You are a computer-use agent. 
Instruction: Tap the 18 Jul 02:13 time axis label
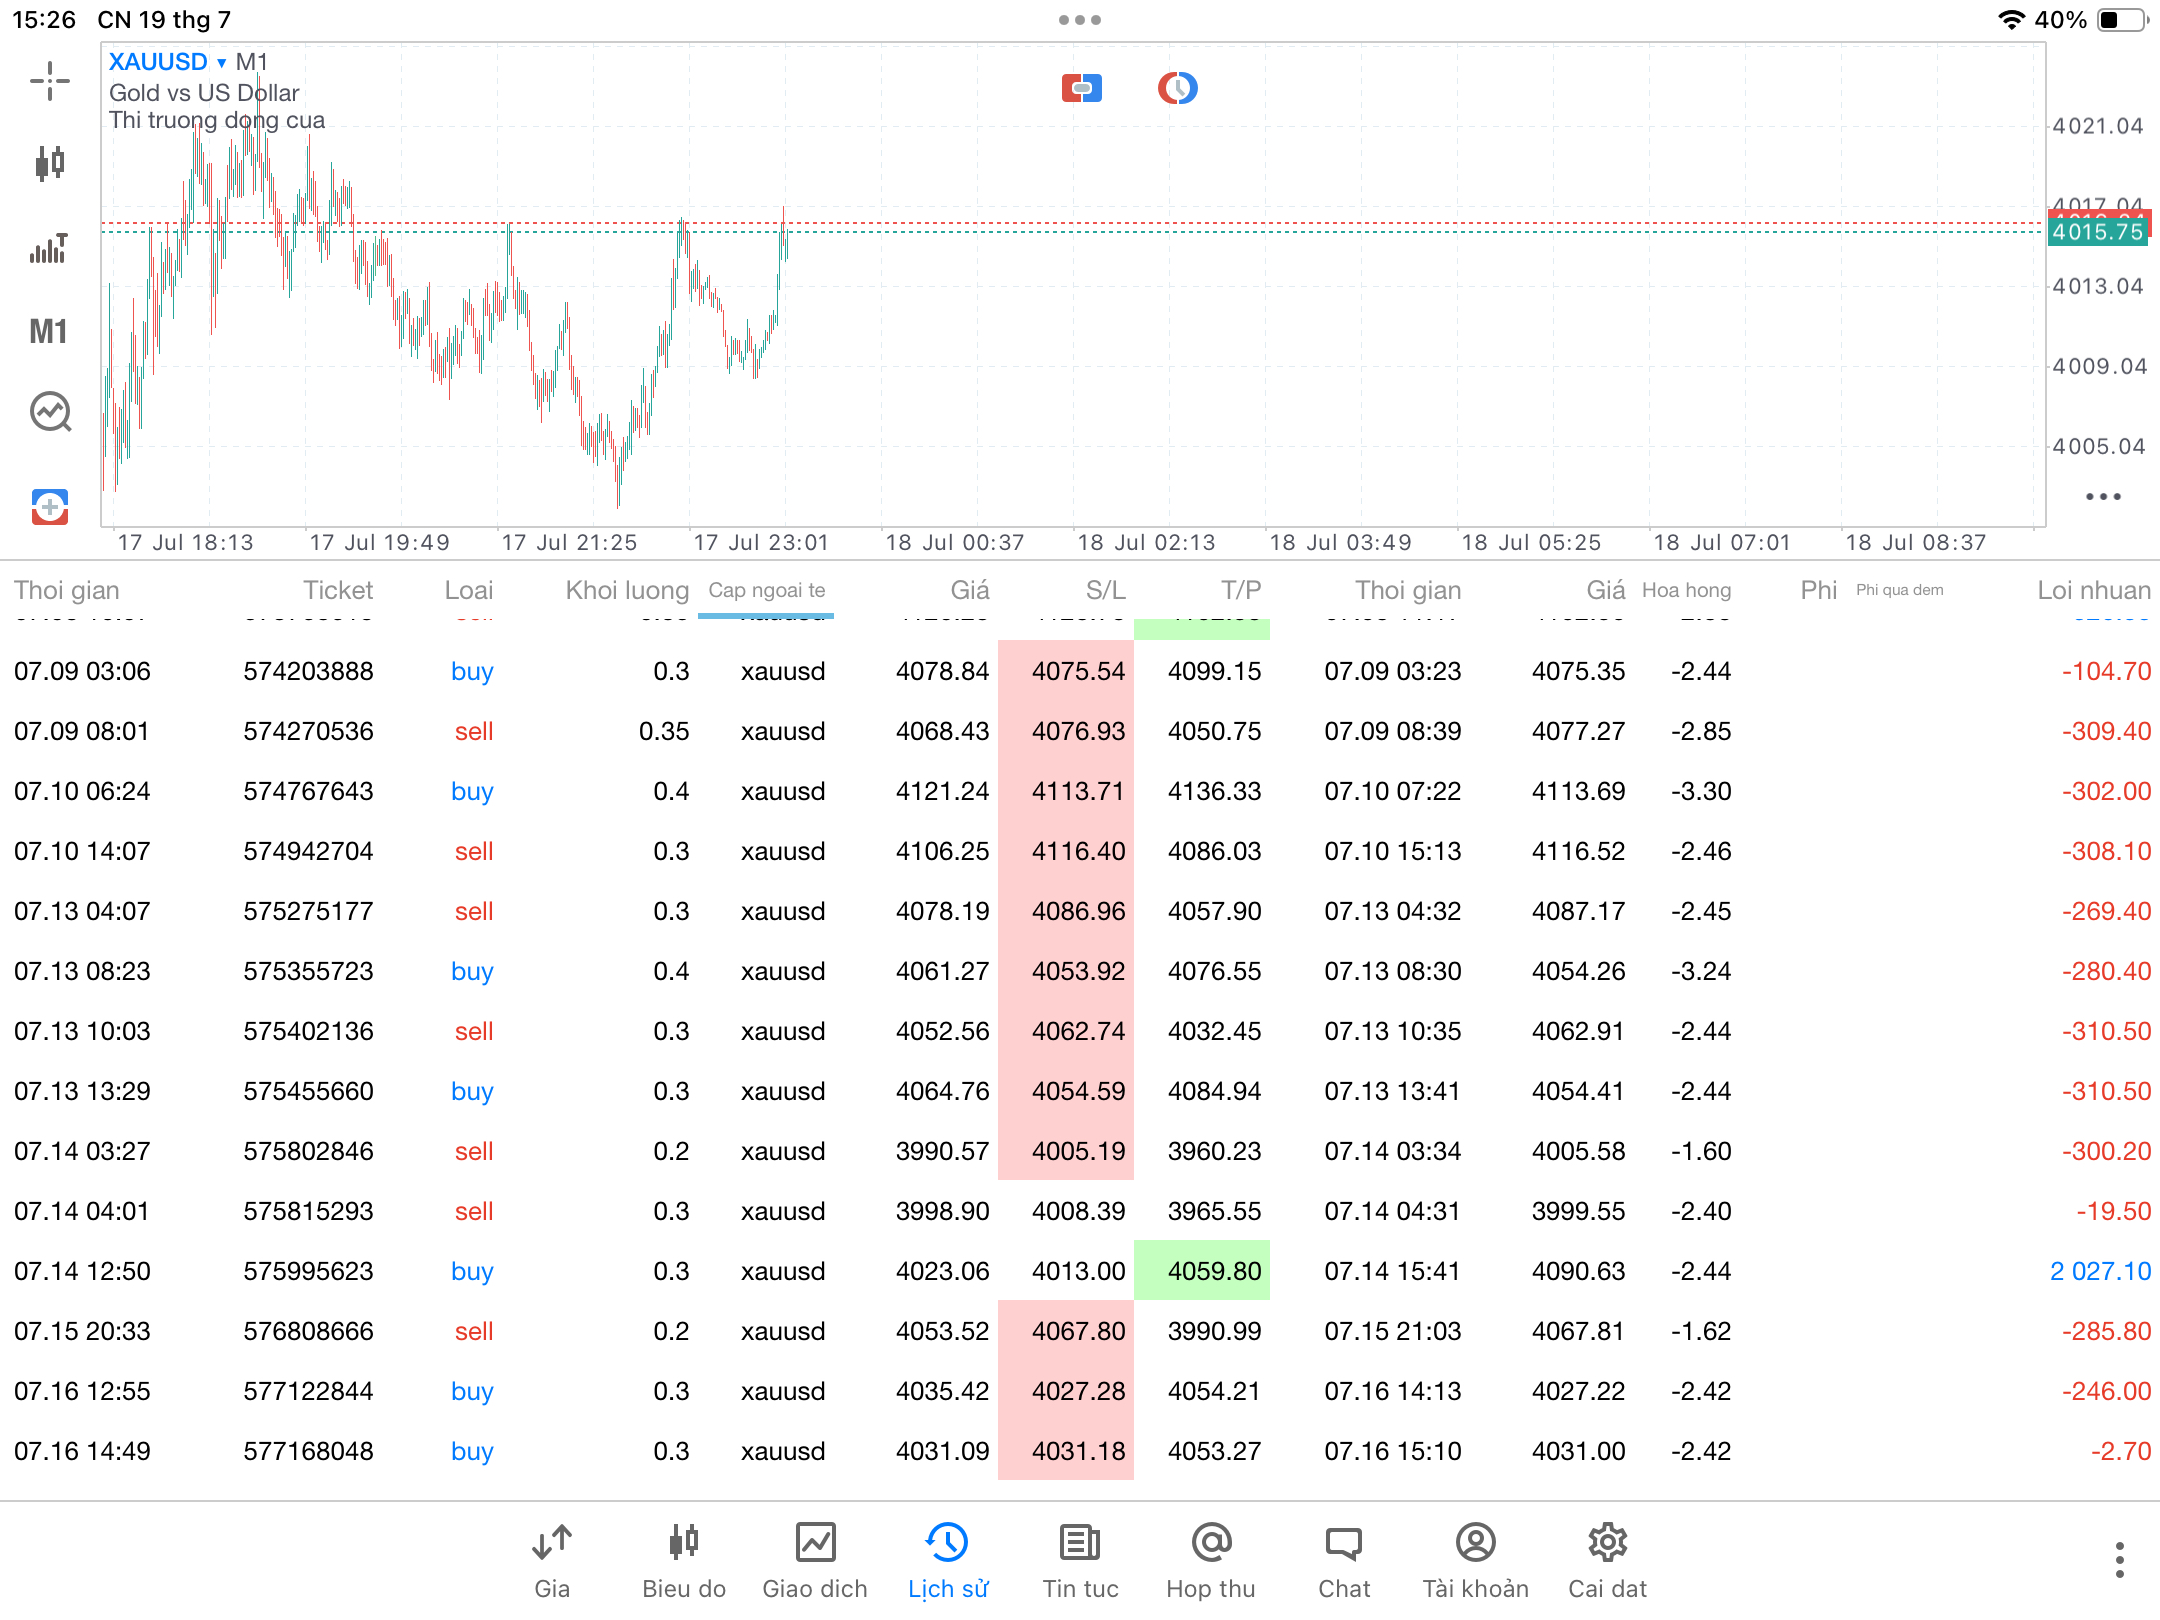[x=1146, y=543]
